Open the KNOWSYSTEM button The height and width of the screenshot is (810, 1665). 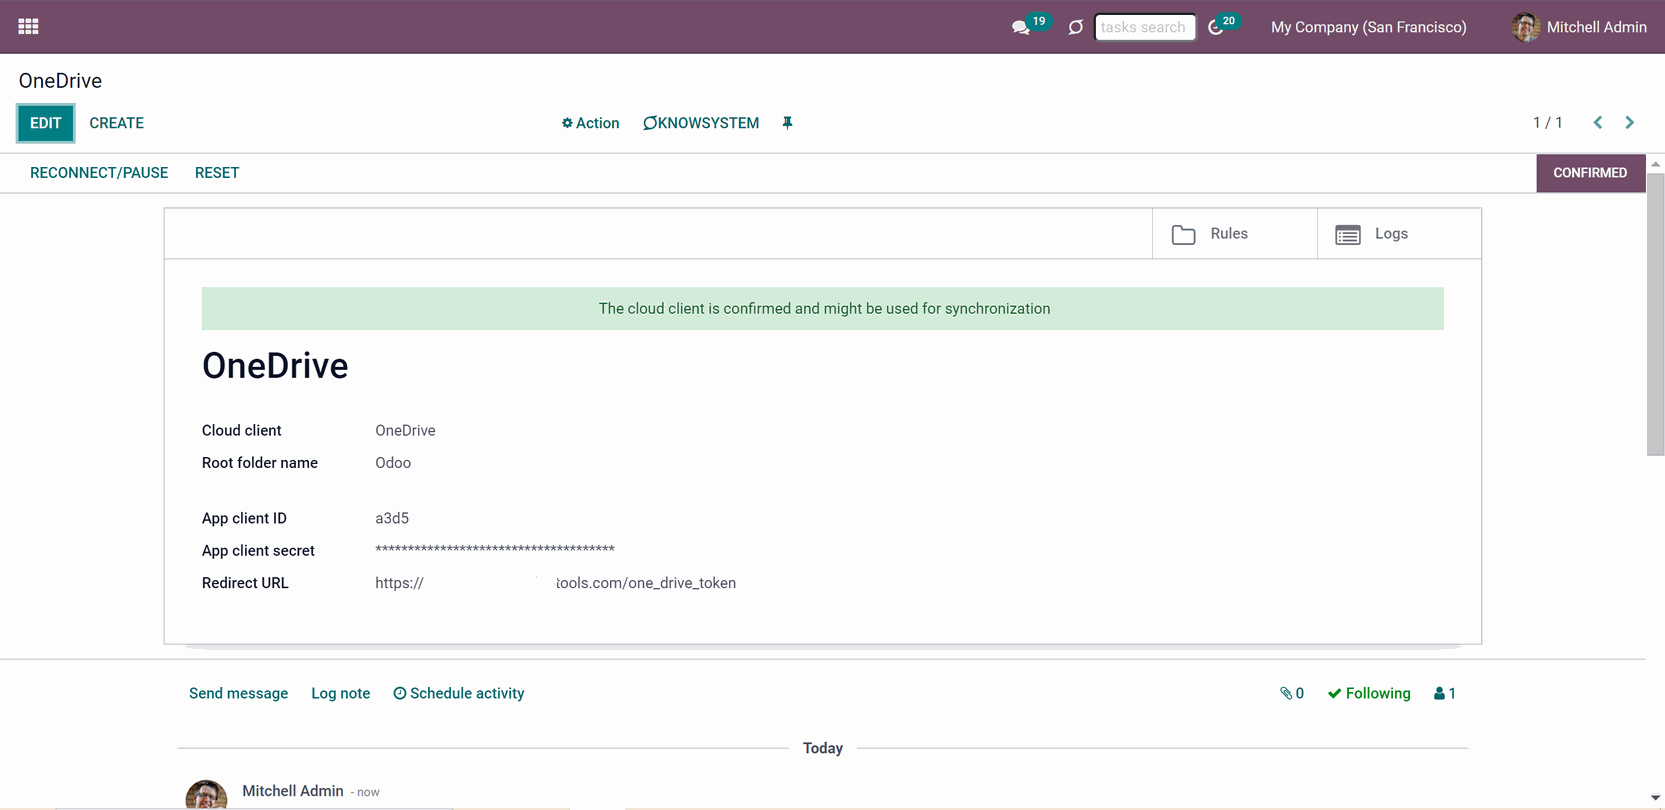click(701, 123)
